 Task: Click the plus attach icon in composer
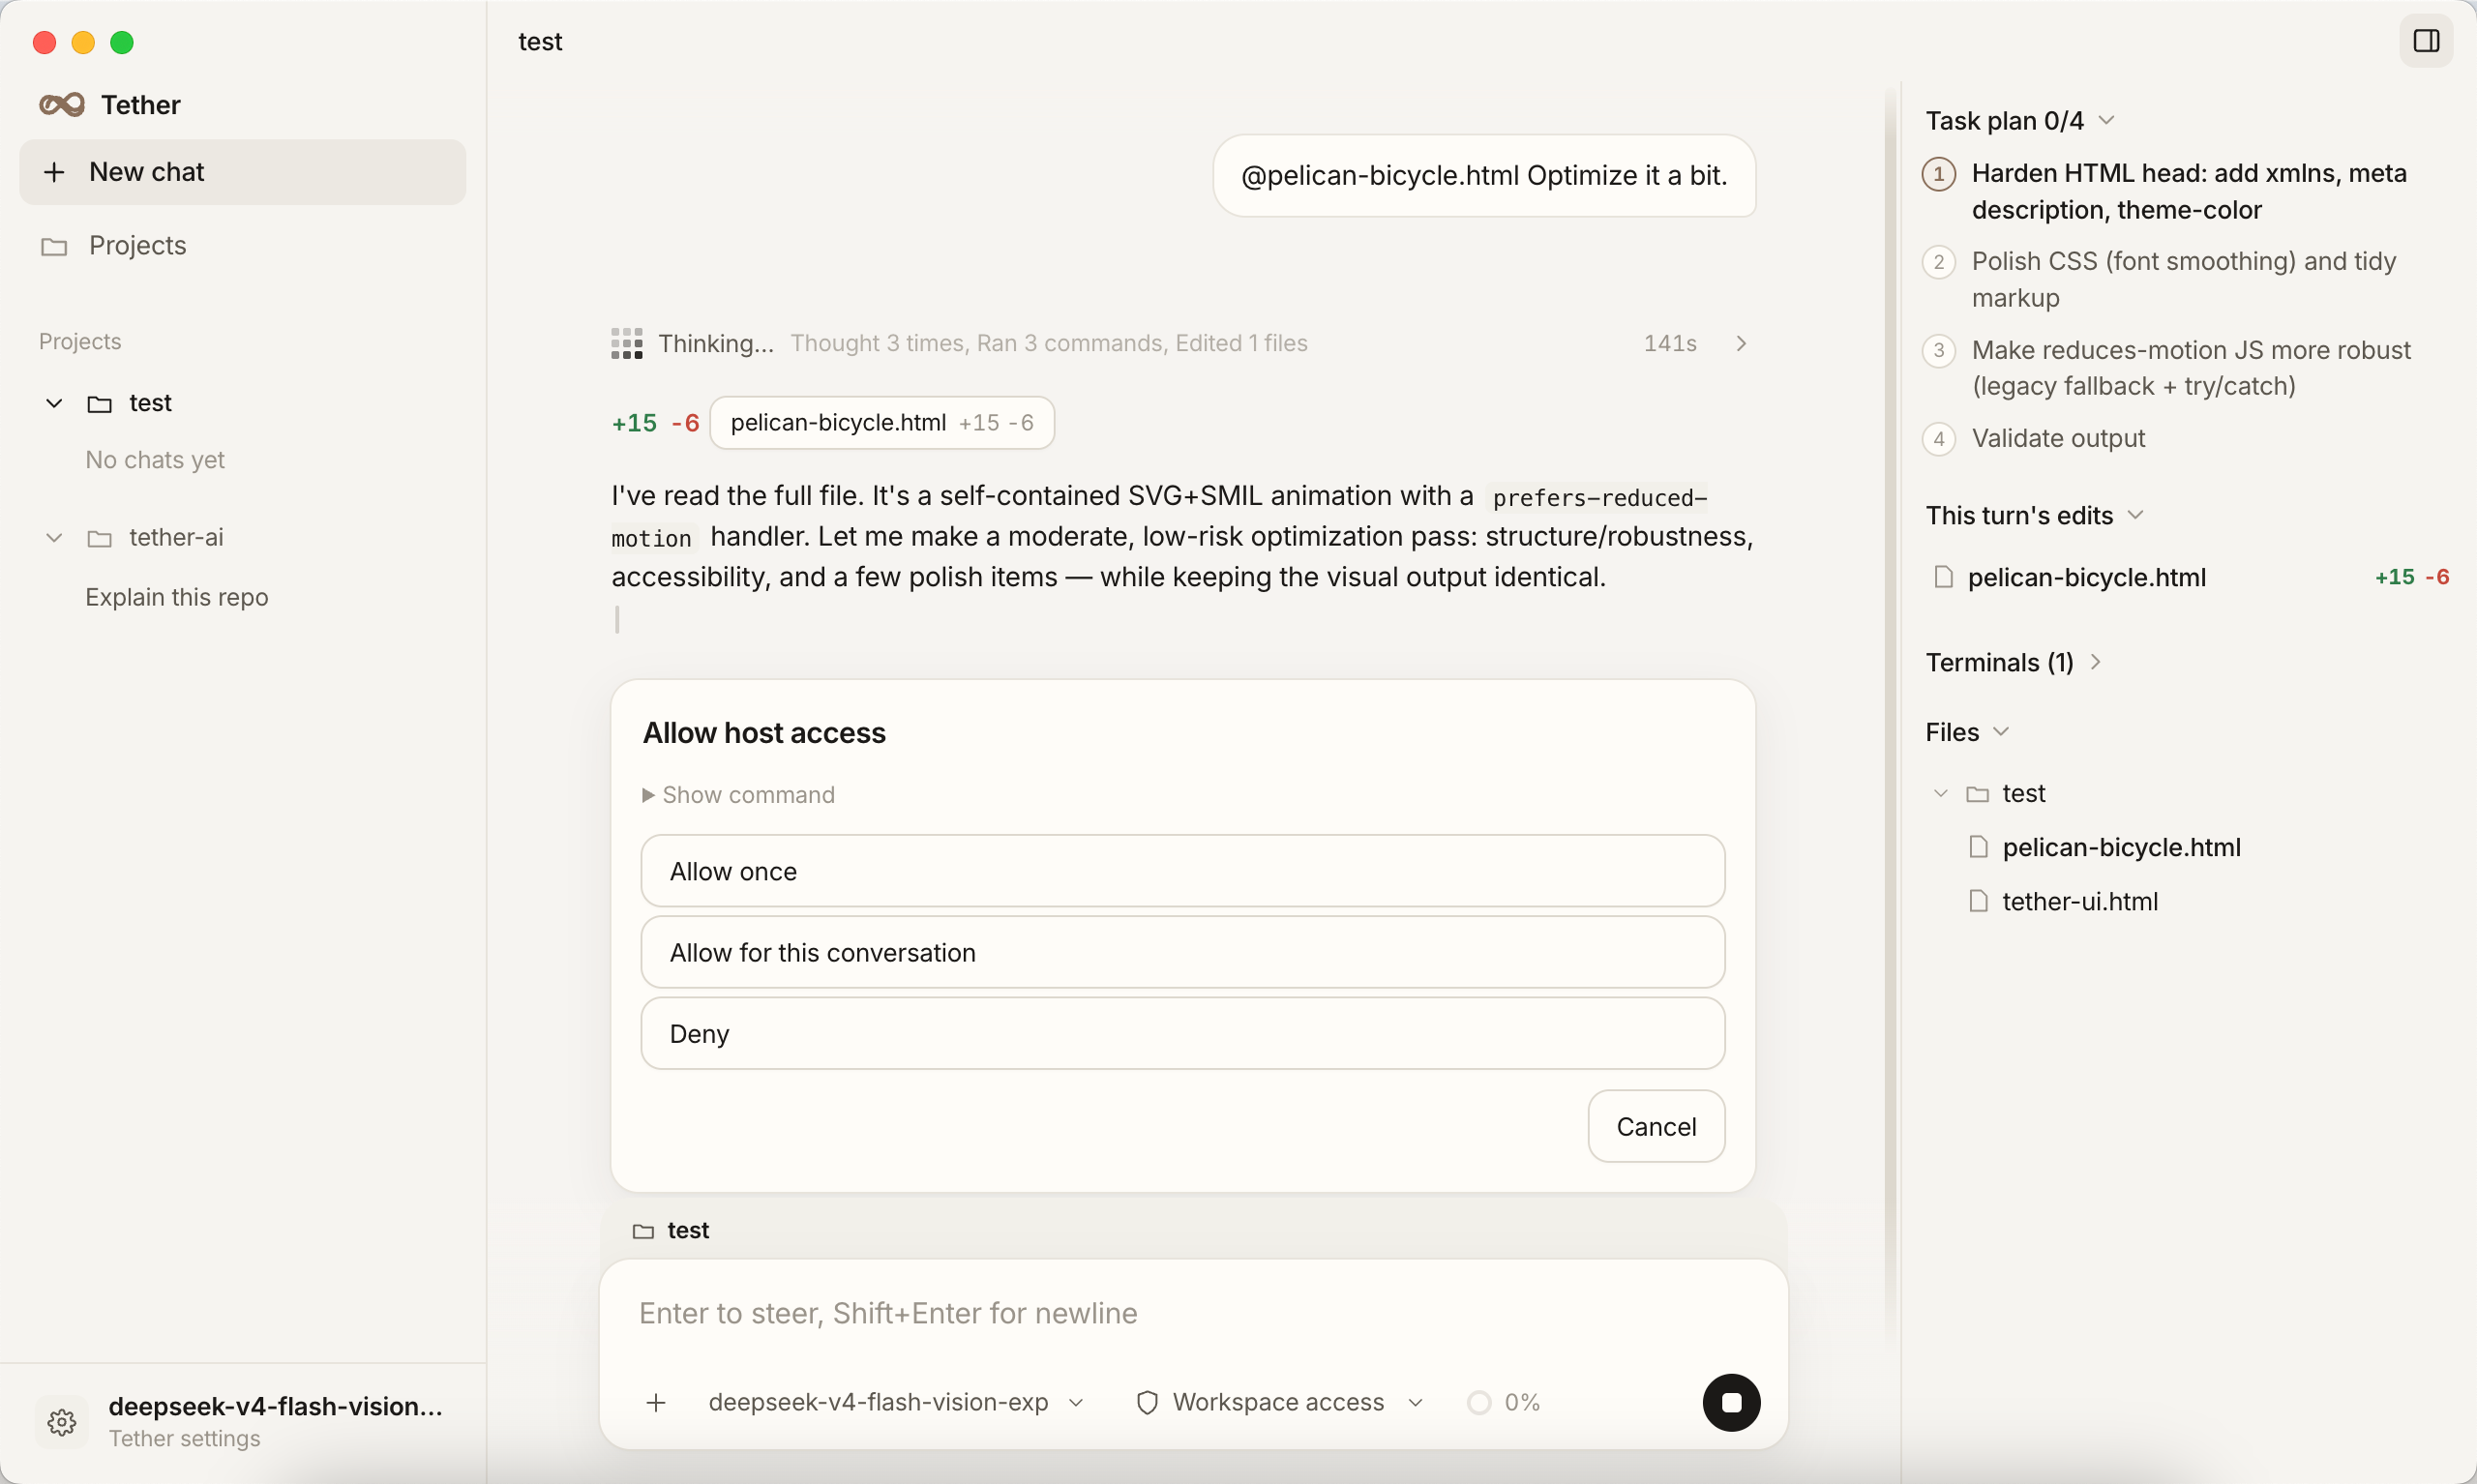tap(656, 1402)
